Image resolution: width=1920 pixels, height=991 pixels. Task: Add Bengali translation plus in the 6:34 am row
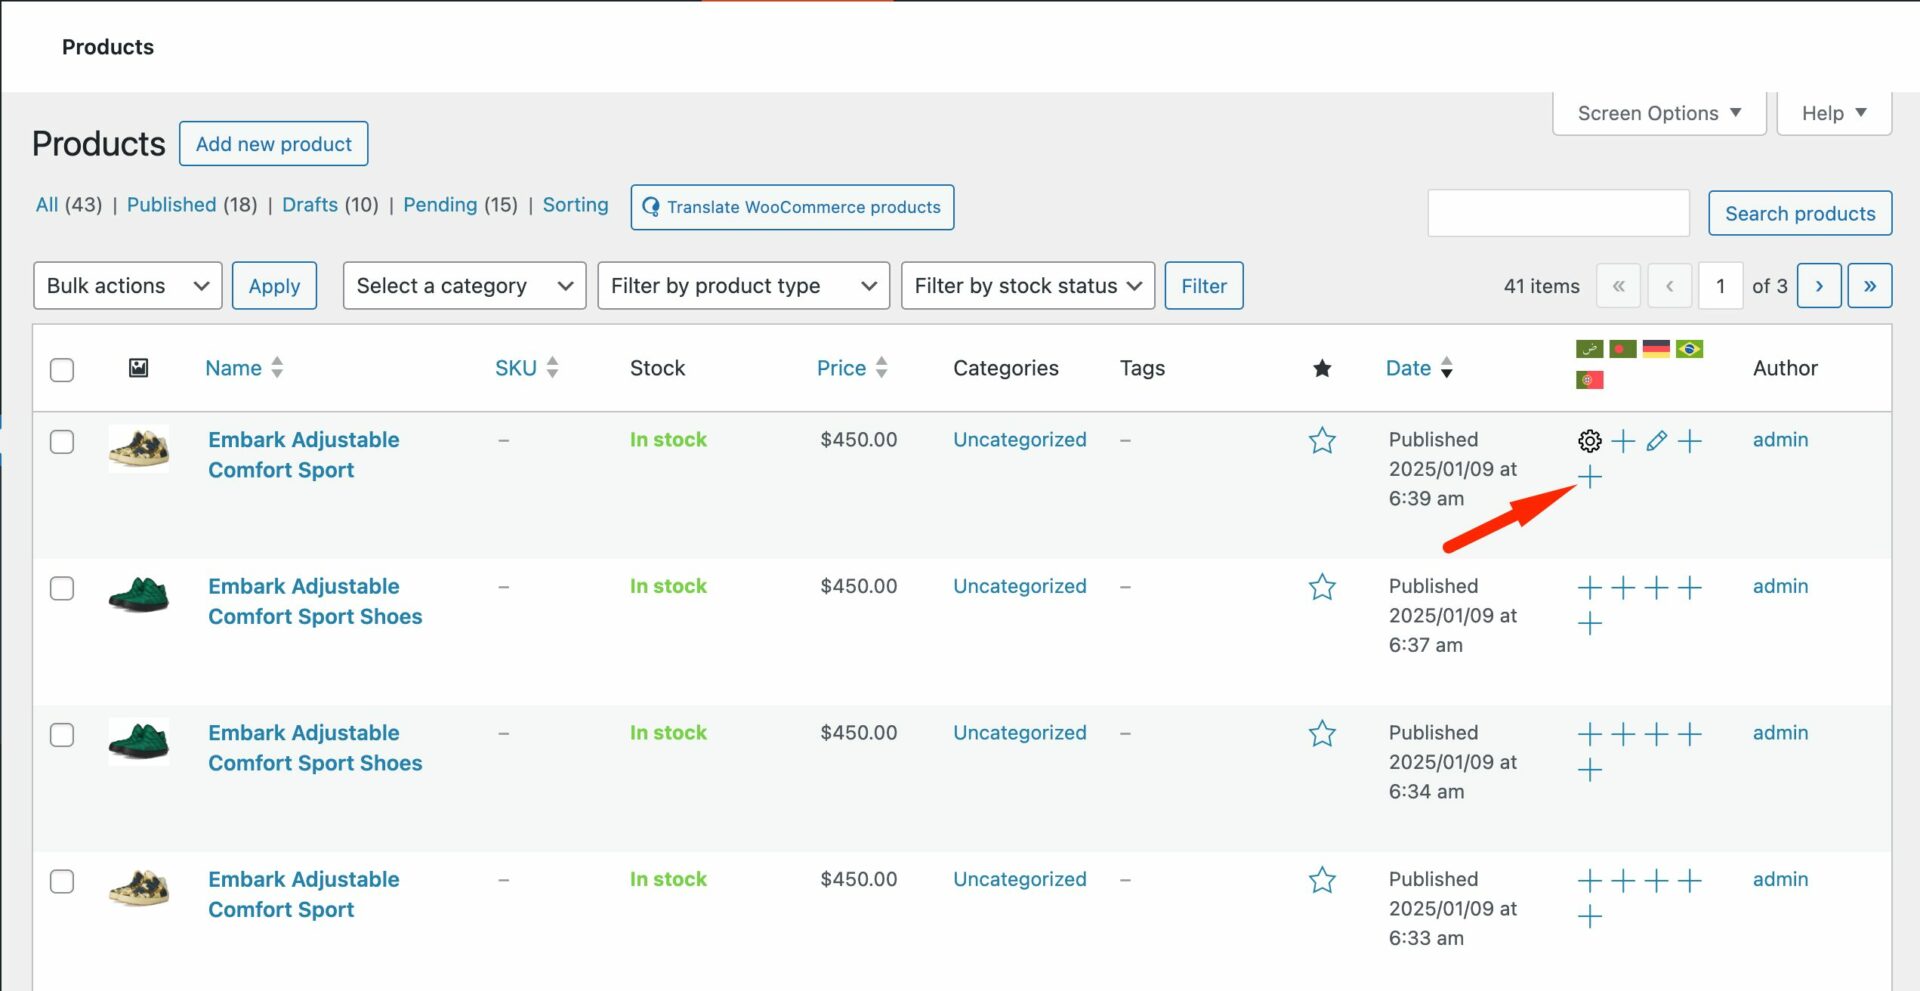1623,734
